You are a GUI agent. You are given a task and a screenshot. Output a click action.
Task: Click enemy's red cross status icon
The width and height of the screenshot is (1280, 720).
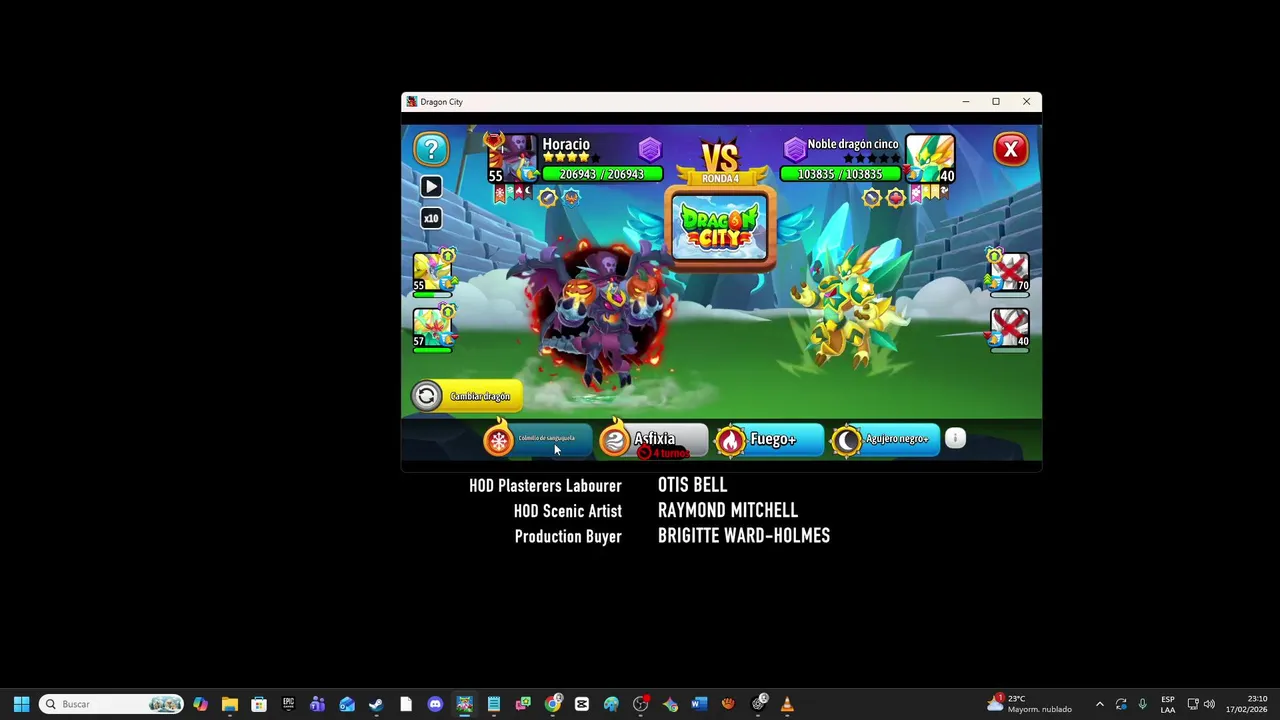pyautogui.click(x=895, y=198)
